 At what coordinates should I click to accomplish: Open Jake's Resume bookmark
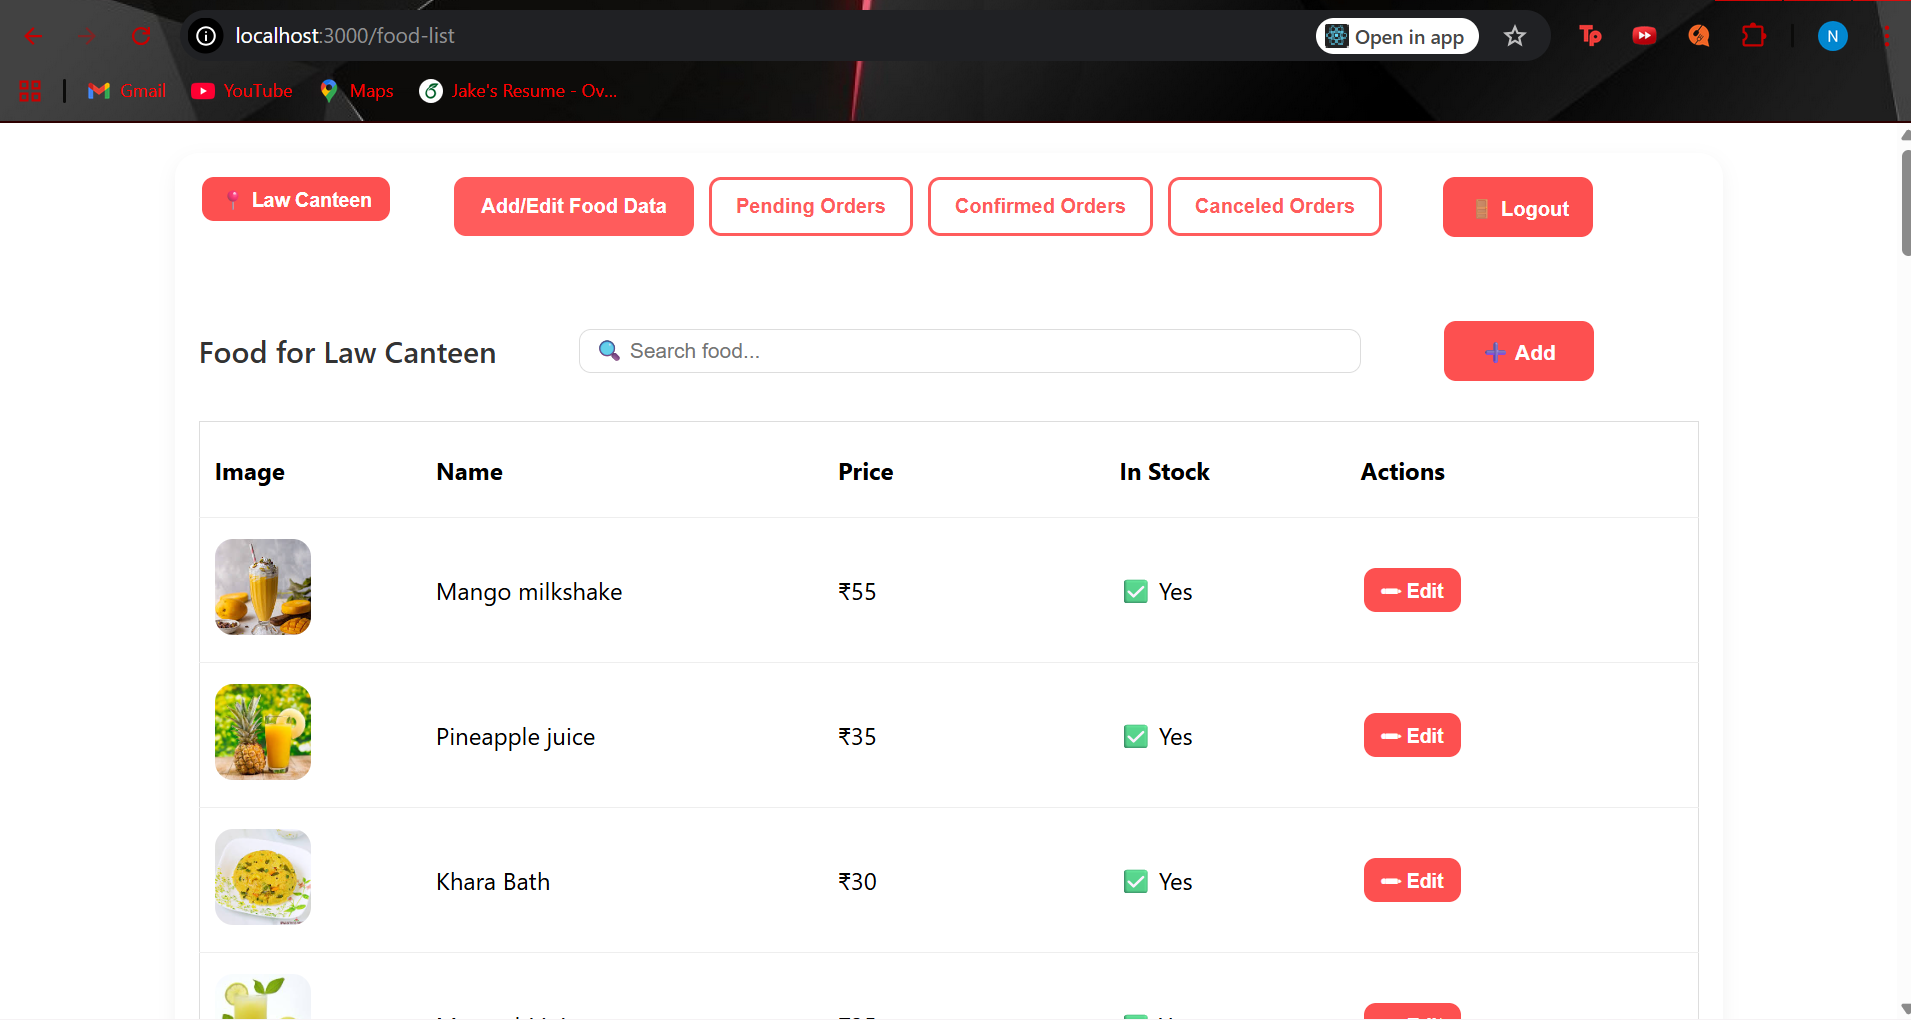pos(518,91)
